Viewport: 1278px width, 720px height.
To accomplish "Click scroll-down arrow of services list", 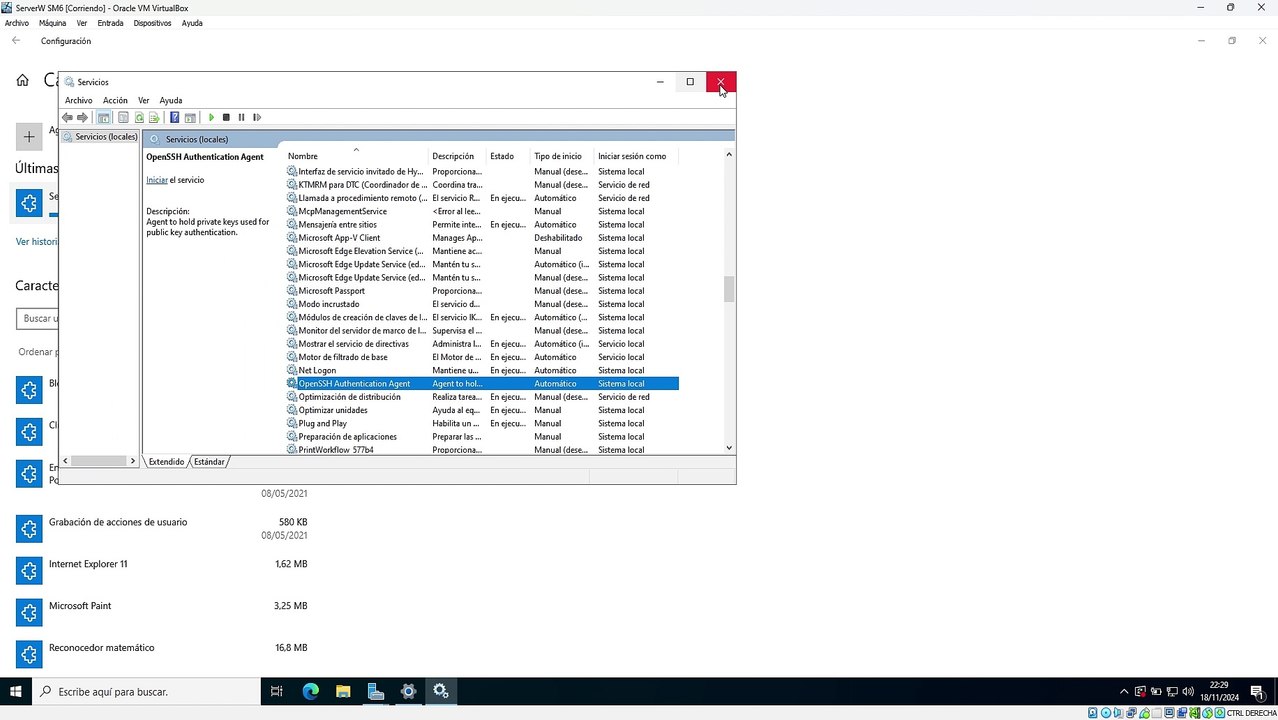I will pyautogui.click(x=729, y=448).
